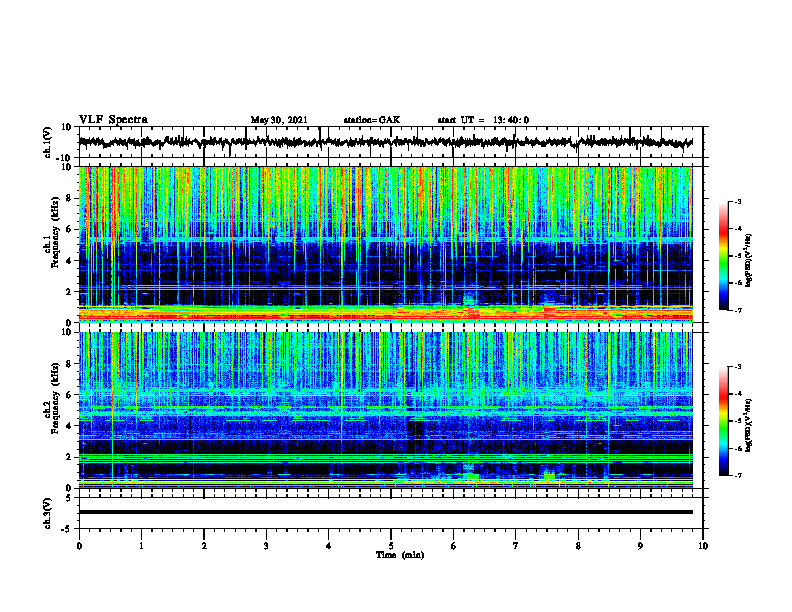The image size is (792, 612).
Task: Click tick label '6' on the Time axis
Action: coord(453,546)
